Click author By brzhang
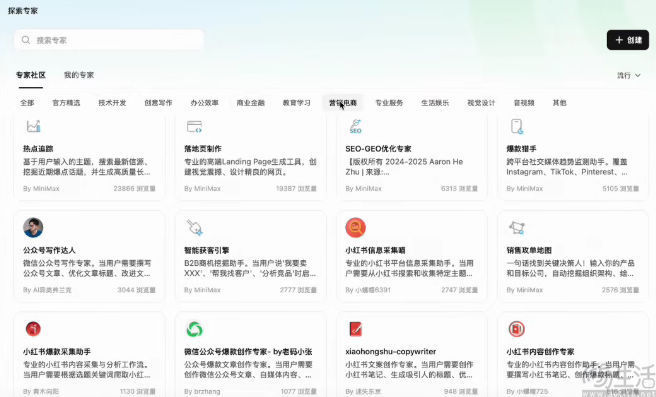The width and height of the screenshot is (656, 397). point(202,392)
